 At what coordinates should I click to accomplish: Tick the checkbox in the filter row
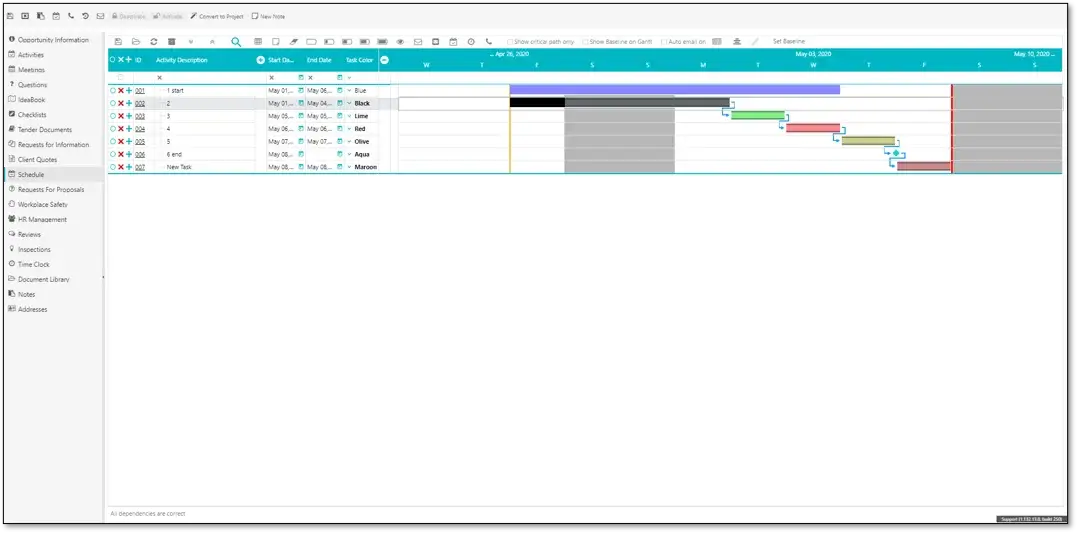121,78
